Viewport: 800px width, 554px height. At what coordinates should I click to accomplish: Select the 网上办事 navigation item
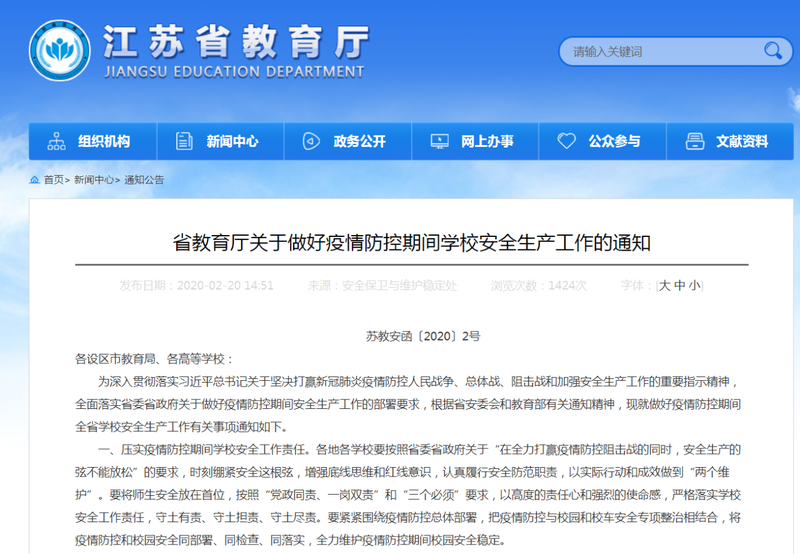488,141
